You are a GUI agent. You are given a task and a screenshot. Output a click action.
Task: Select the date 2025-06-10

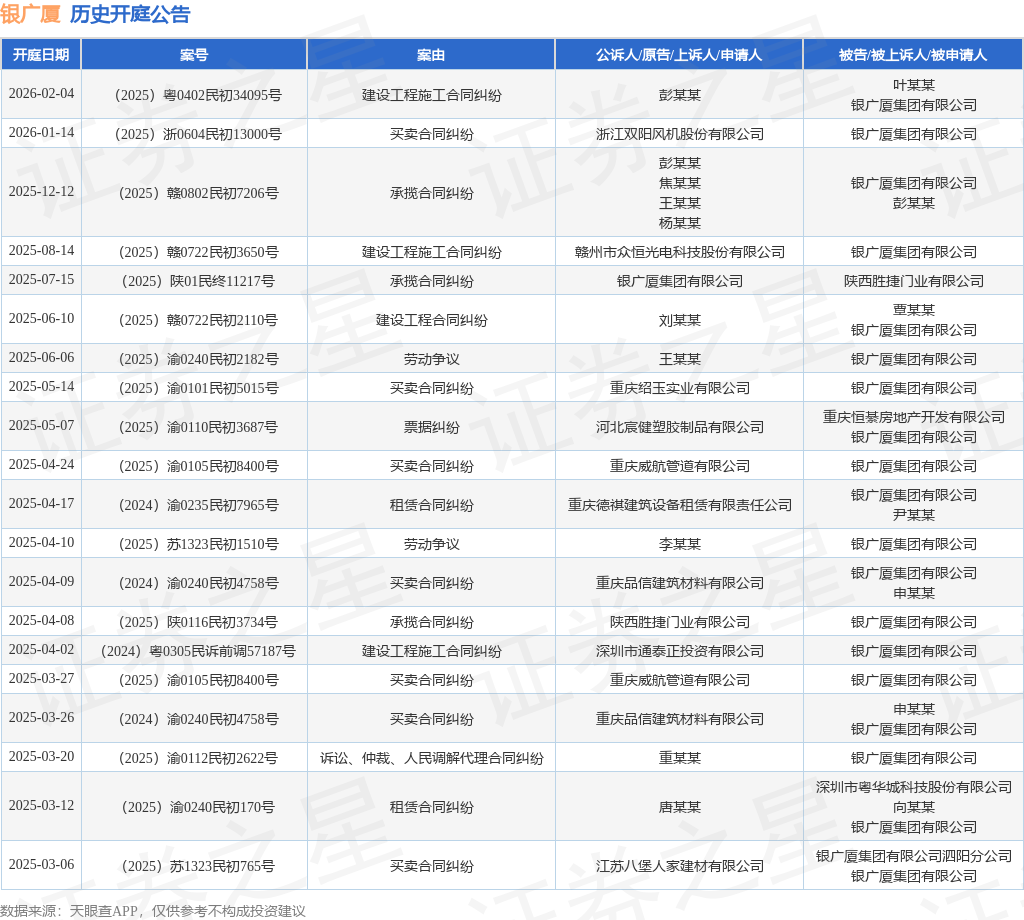(x=41, y=319)
